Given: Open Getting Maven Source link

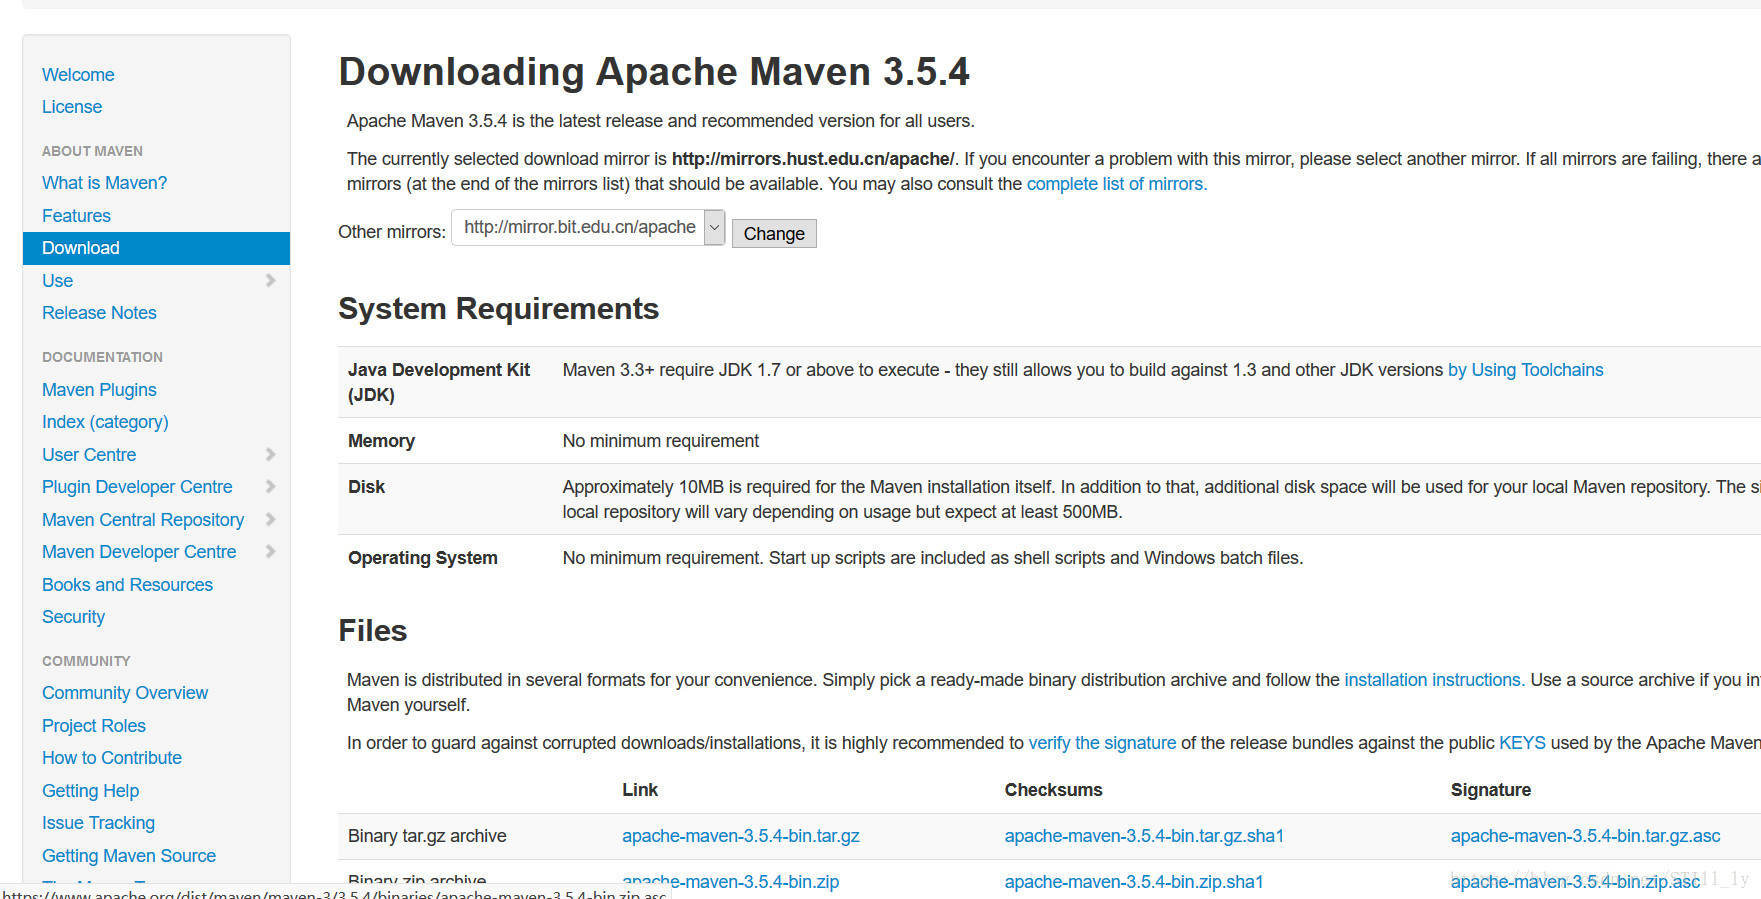Looking at the screenshot, I should tap(129, 856).
